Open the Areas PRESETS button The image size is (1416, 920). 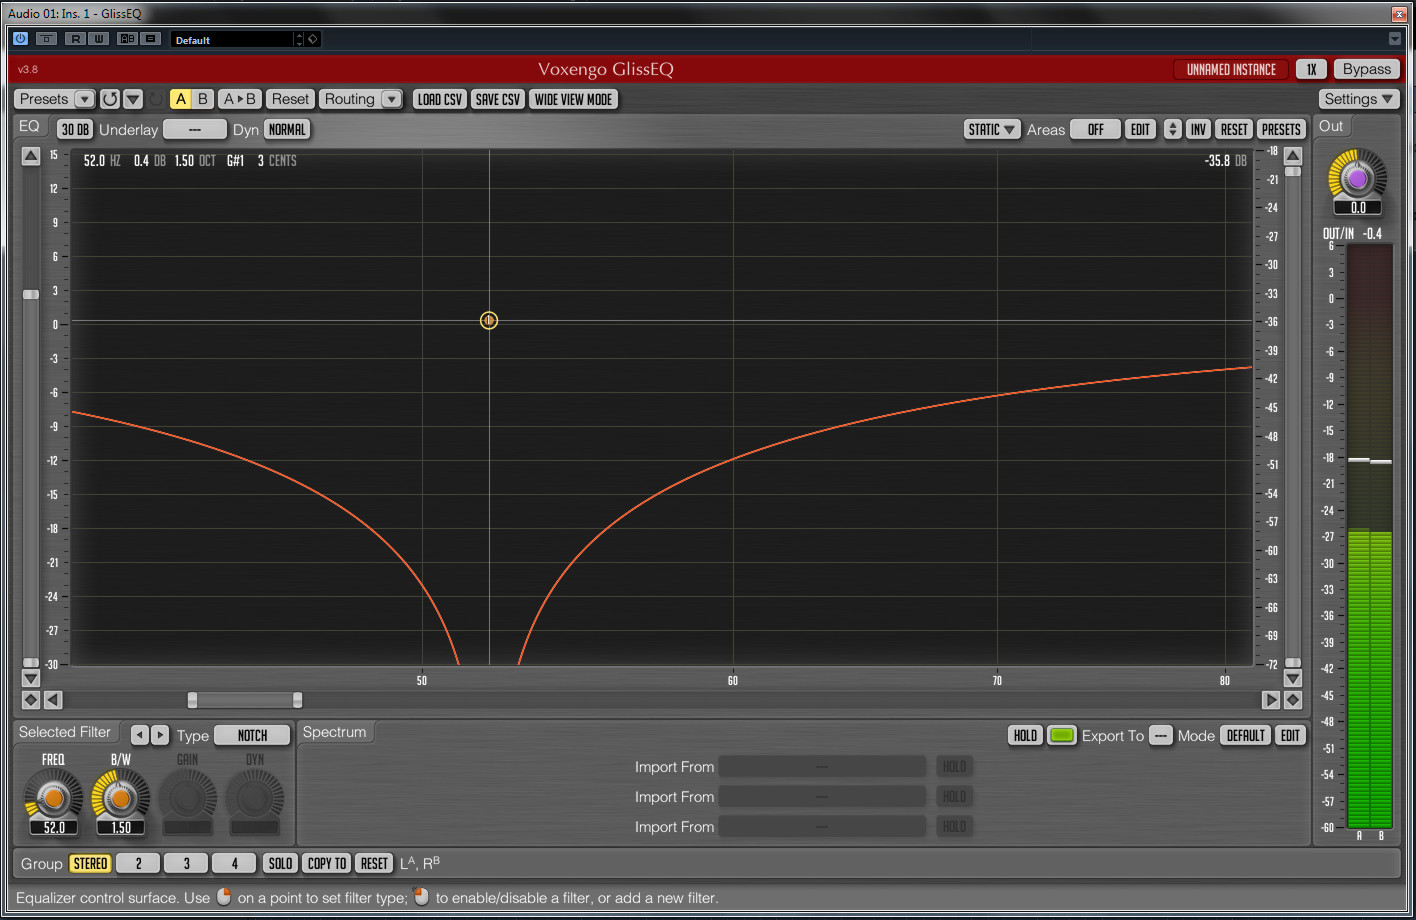1281,129
